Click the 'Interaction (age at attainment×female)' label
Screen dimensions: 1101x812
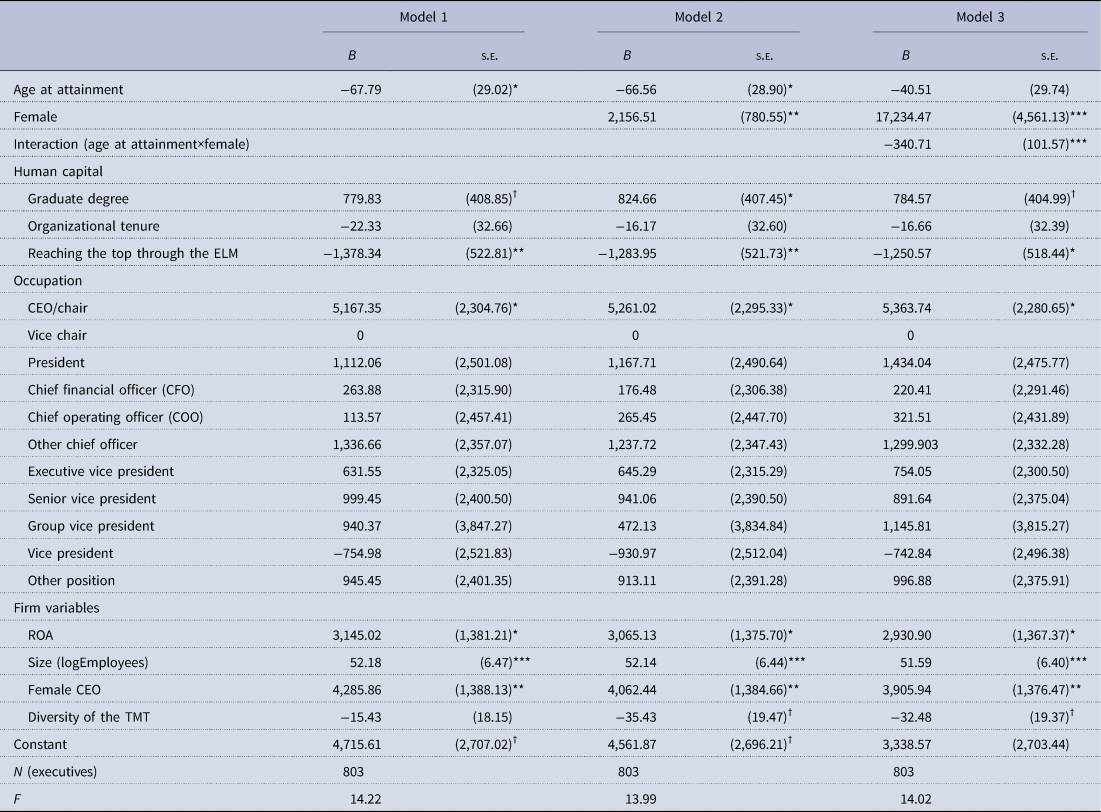point(131,144)
